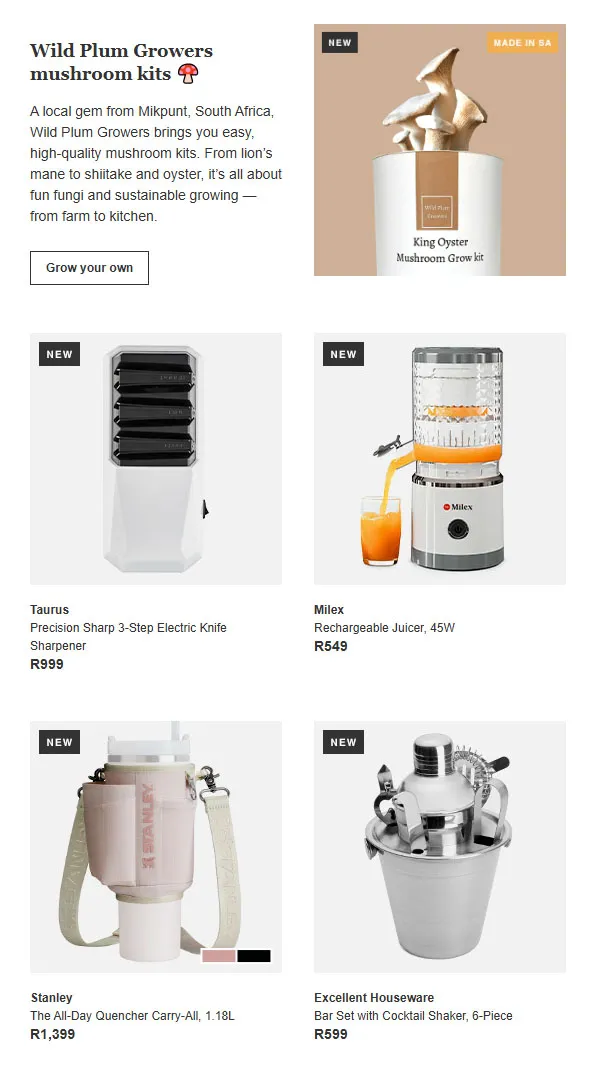
Task: View the cocktail shaker bar set image
Action: coord(440,847)
